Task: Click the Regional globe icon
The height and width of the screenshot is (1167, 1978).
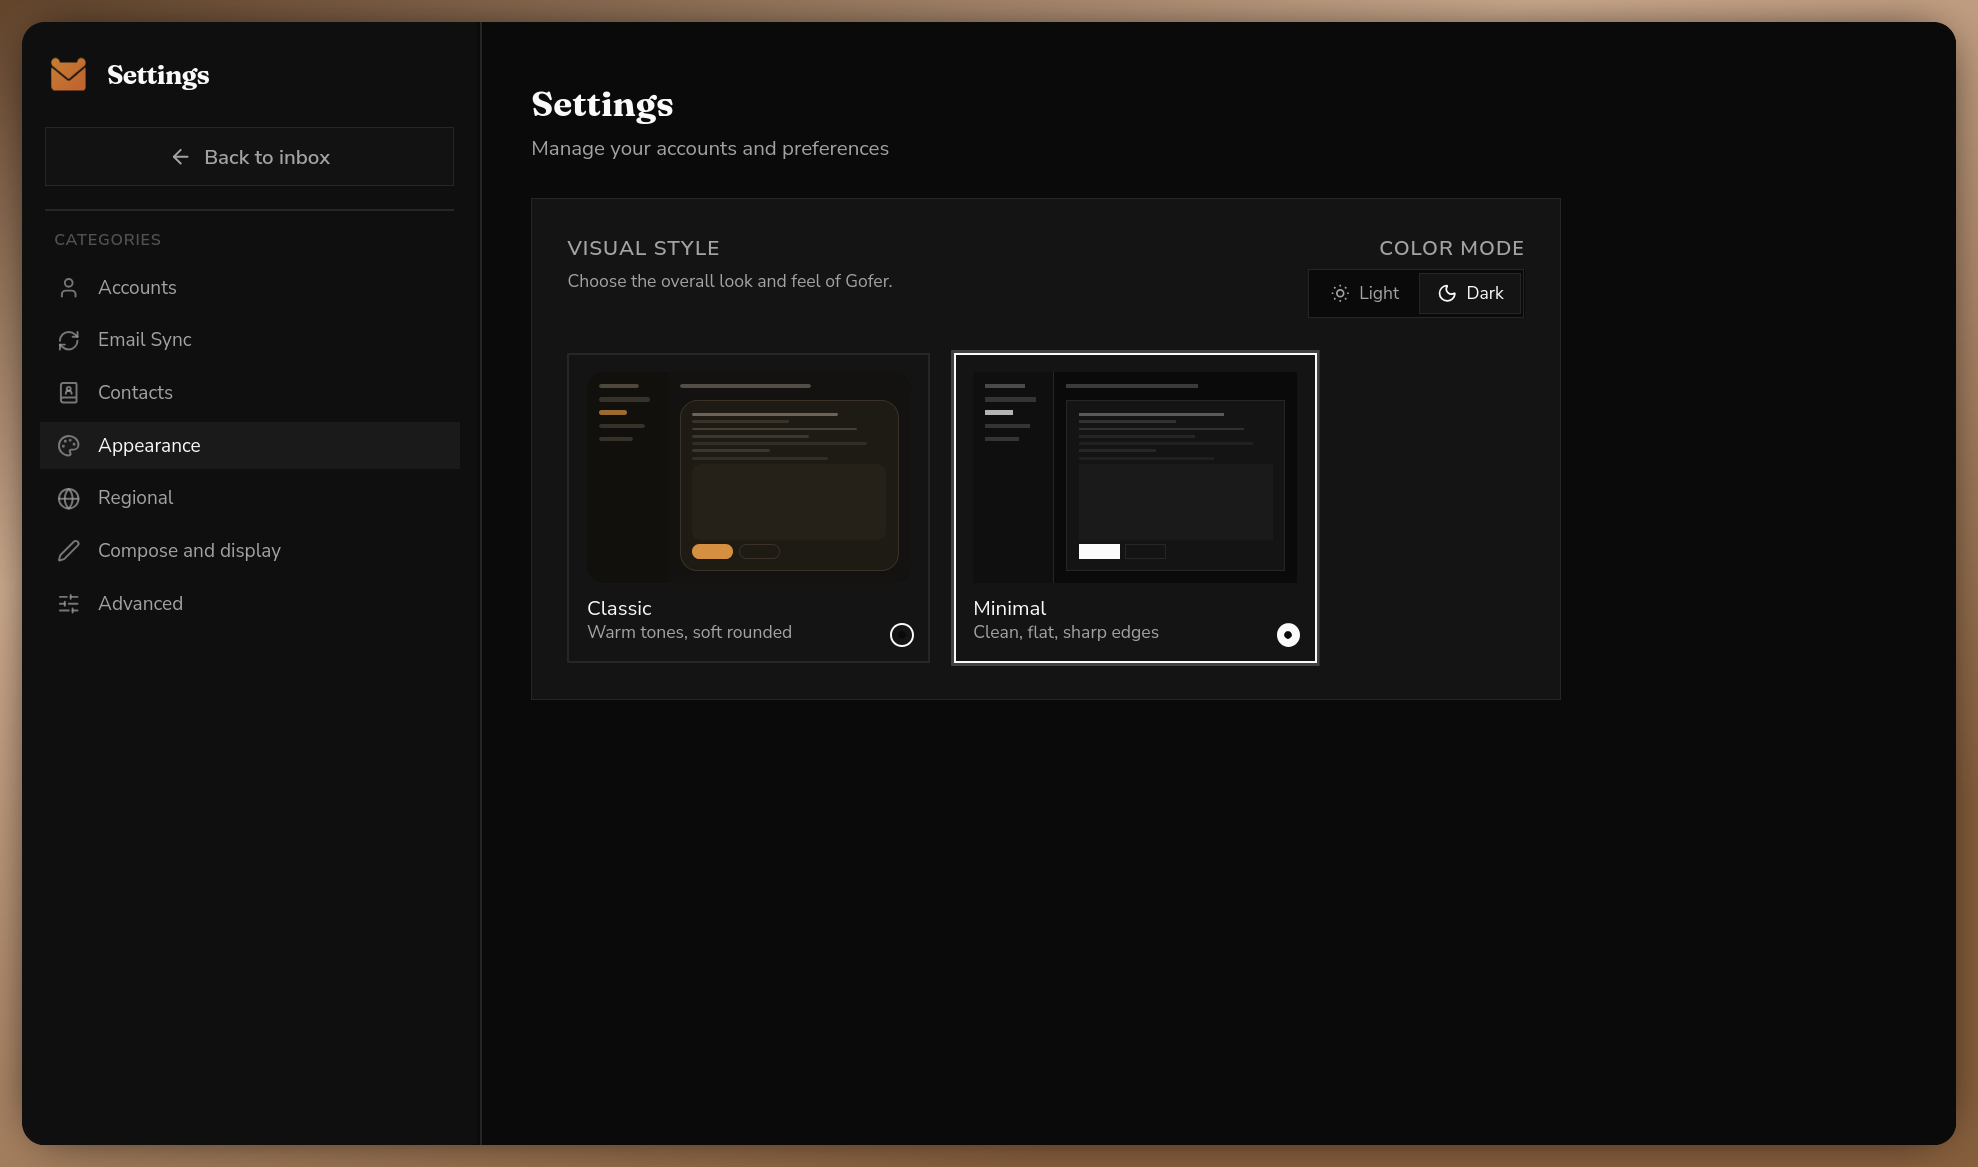Action: coord(68,498)
